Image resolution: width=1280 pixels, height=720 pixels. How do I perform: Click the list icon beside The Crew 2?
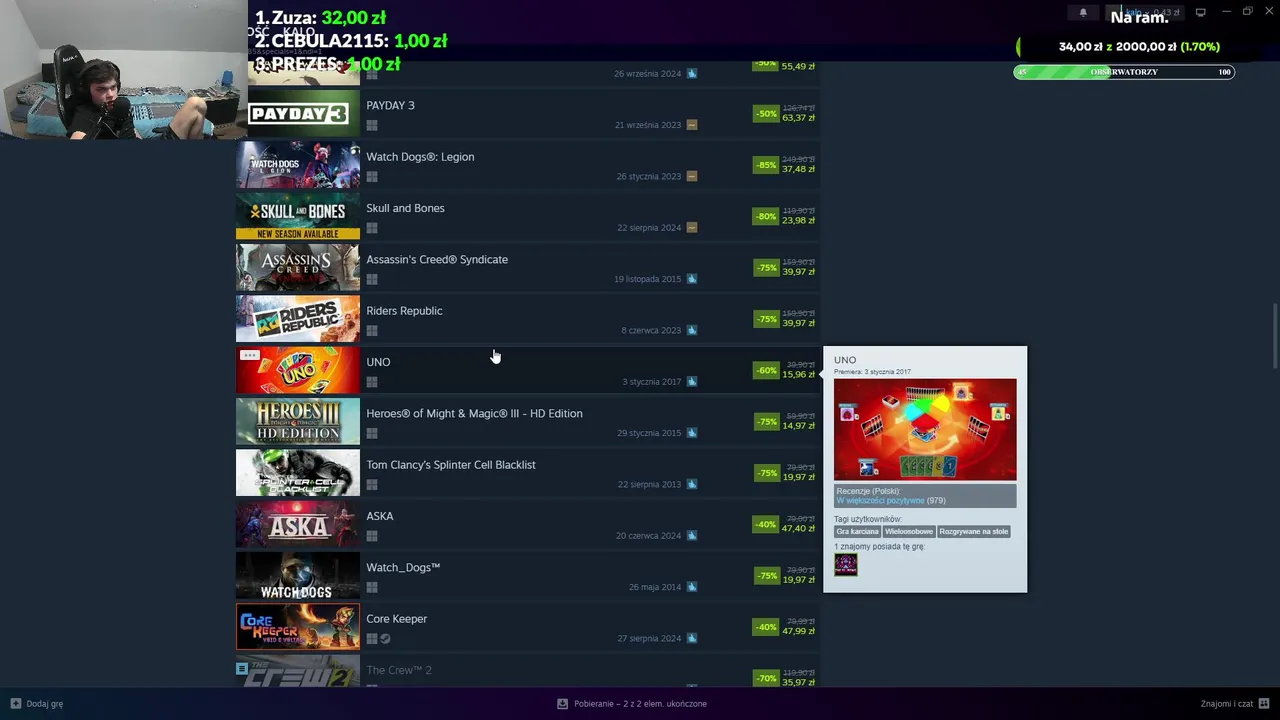click(x=241, y=668)
